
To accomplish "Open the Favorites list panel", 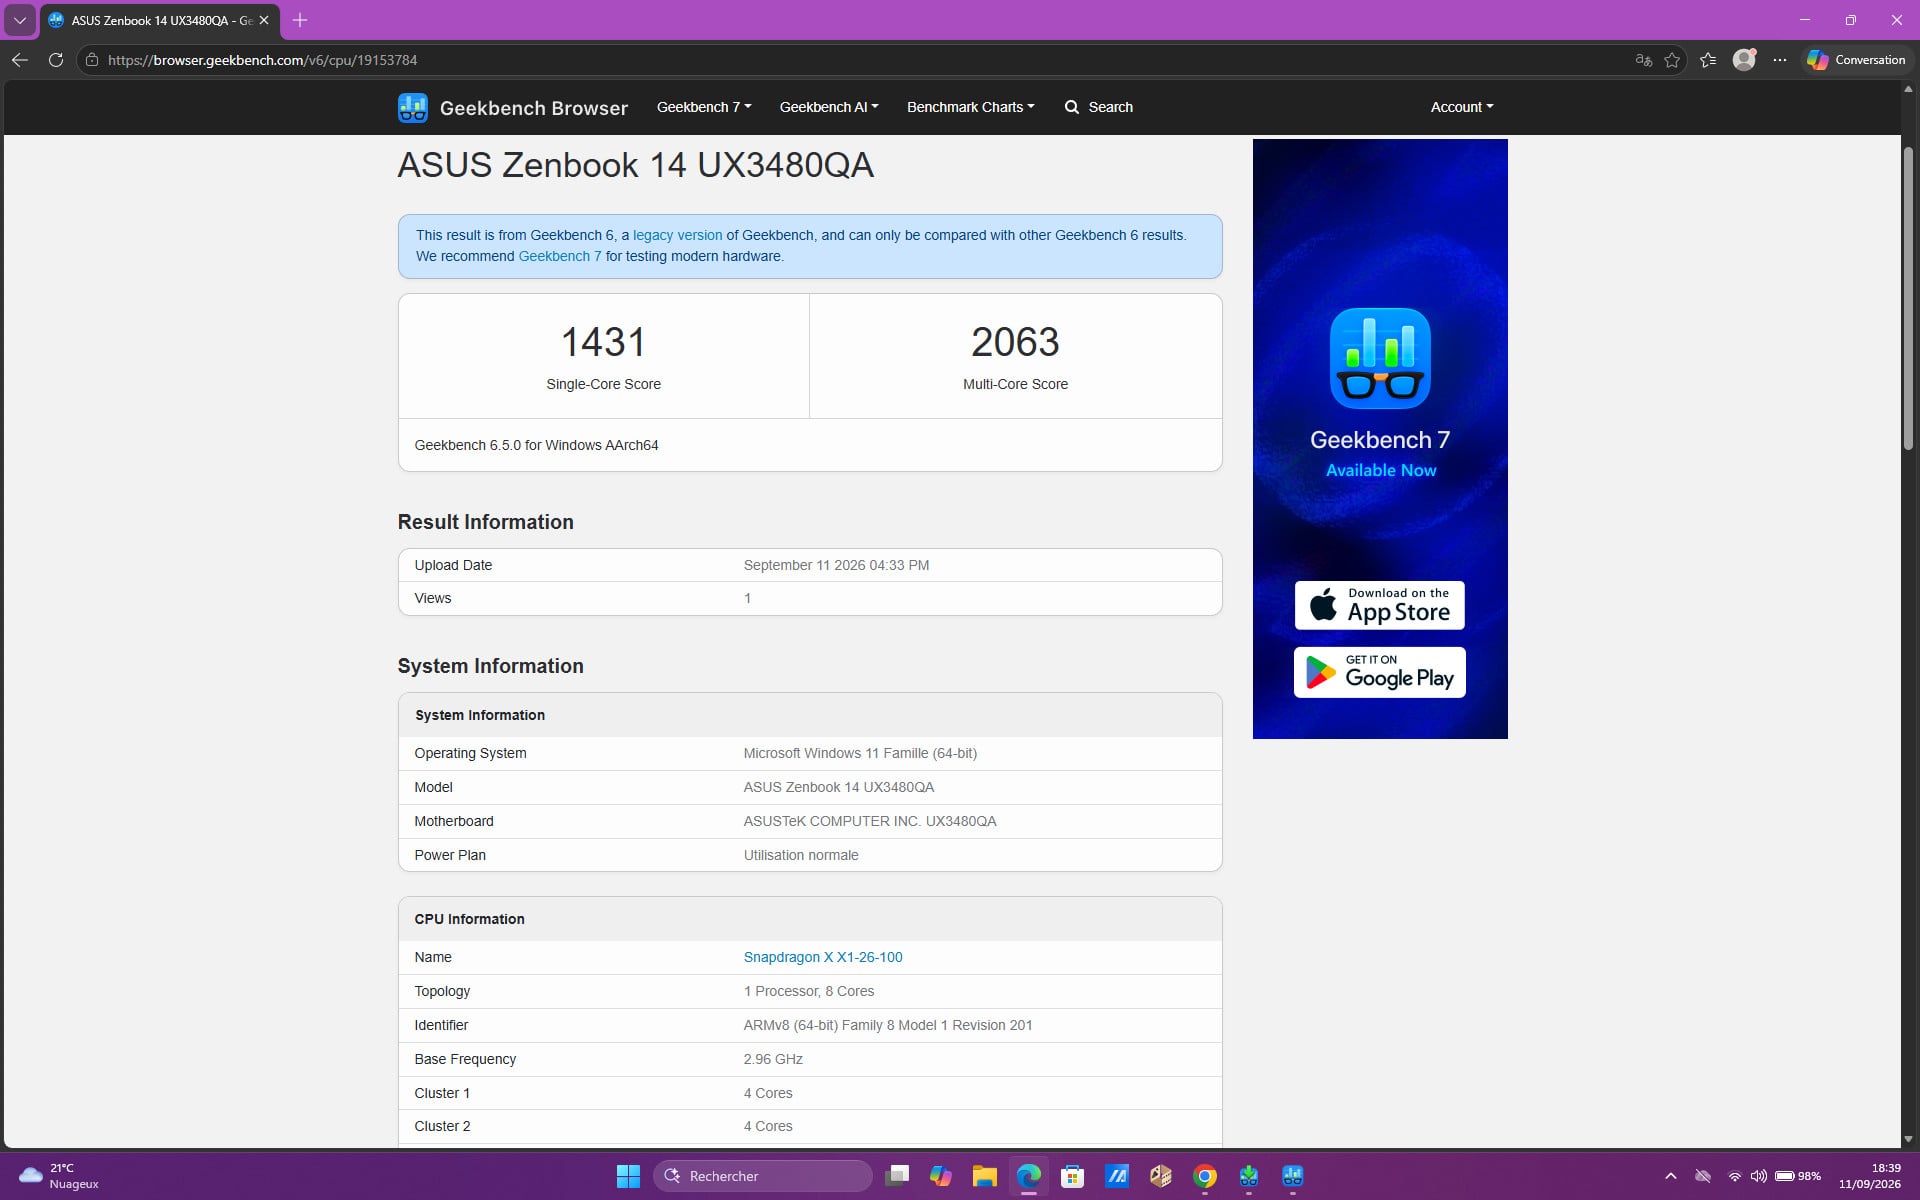I will point(1708,60).
